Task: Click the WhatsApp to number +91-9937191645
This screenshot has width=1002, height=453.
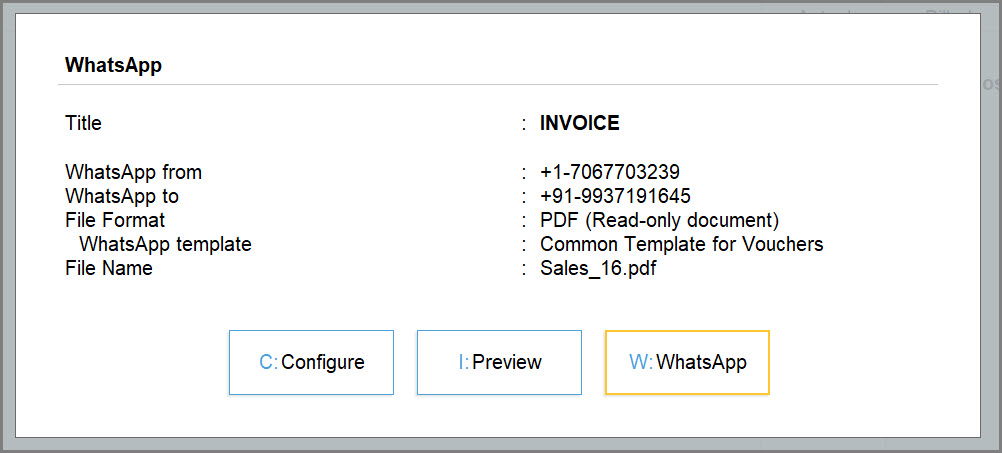Action: pyautogui.click(x=615, y=196)
